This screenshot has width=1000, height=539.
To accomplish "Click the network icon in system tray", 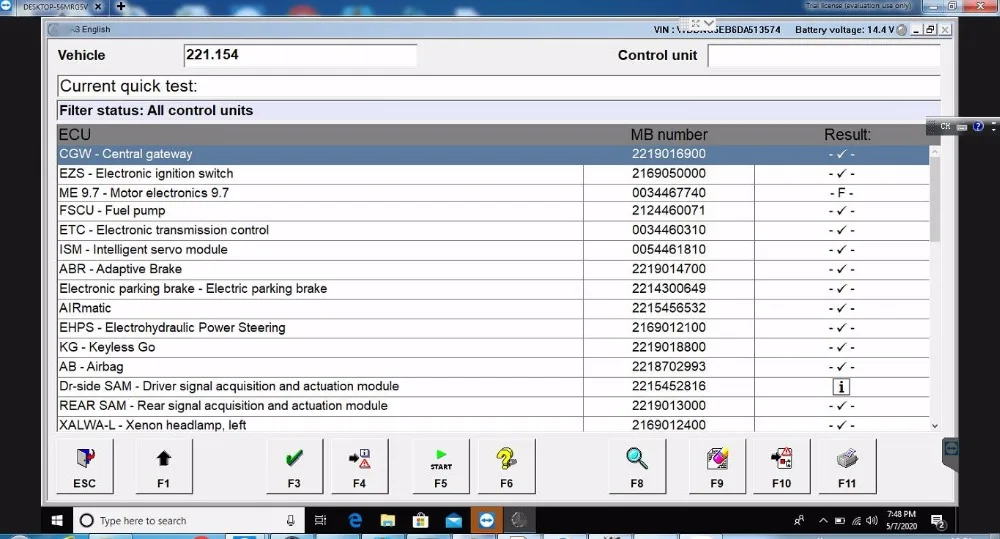I will pyautogui.click(x=857, y=521).
